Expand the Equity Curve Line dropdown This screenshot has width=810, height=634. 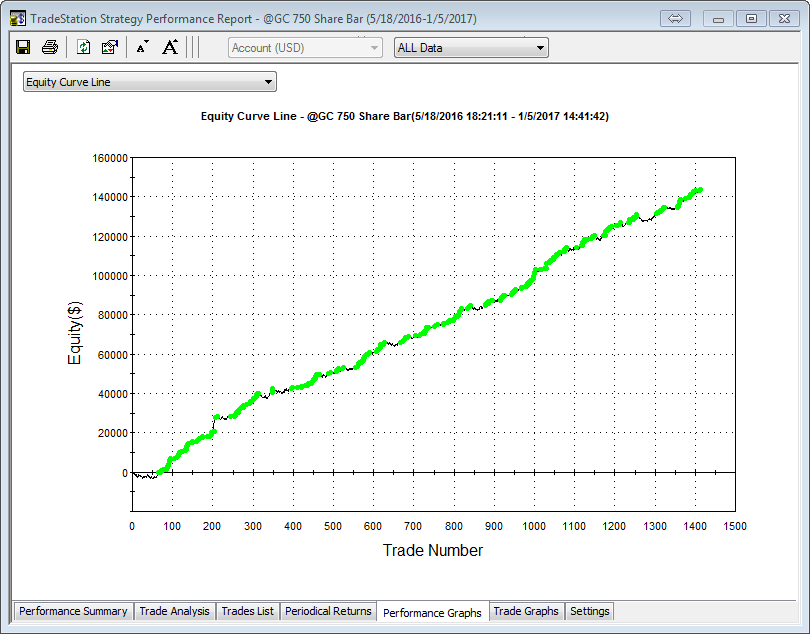click(150, 82)
